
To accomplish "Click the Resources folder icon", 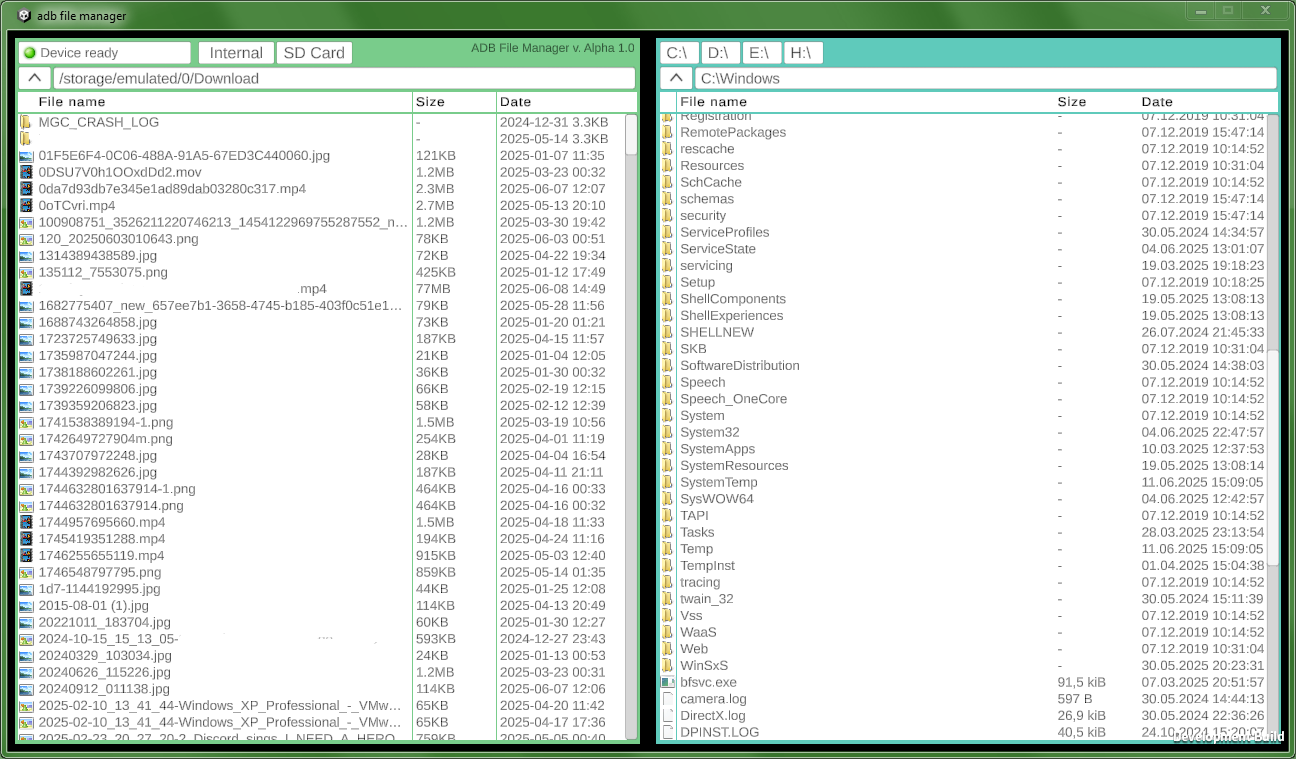I will click(x=667, y=166).
